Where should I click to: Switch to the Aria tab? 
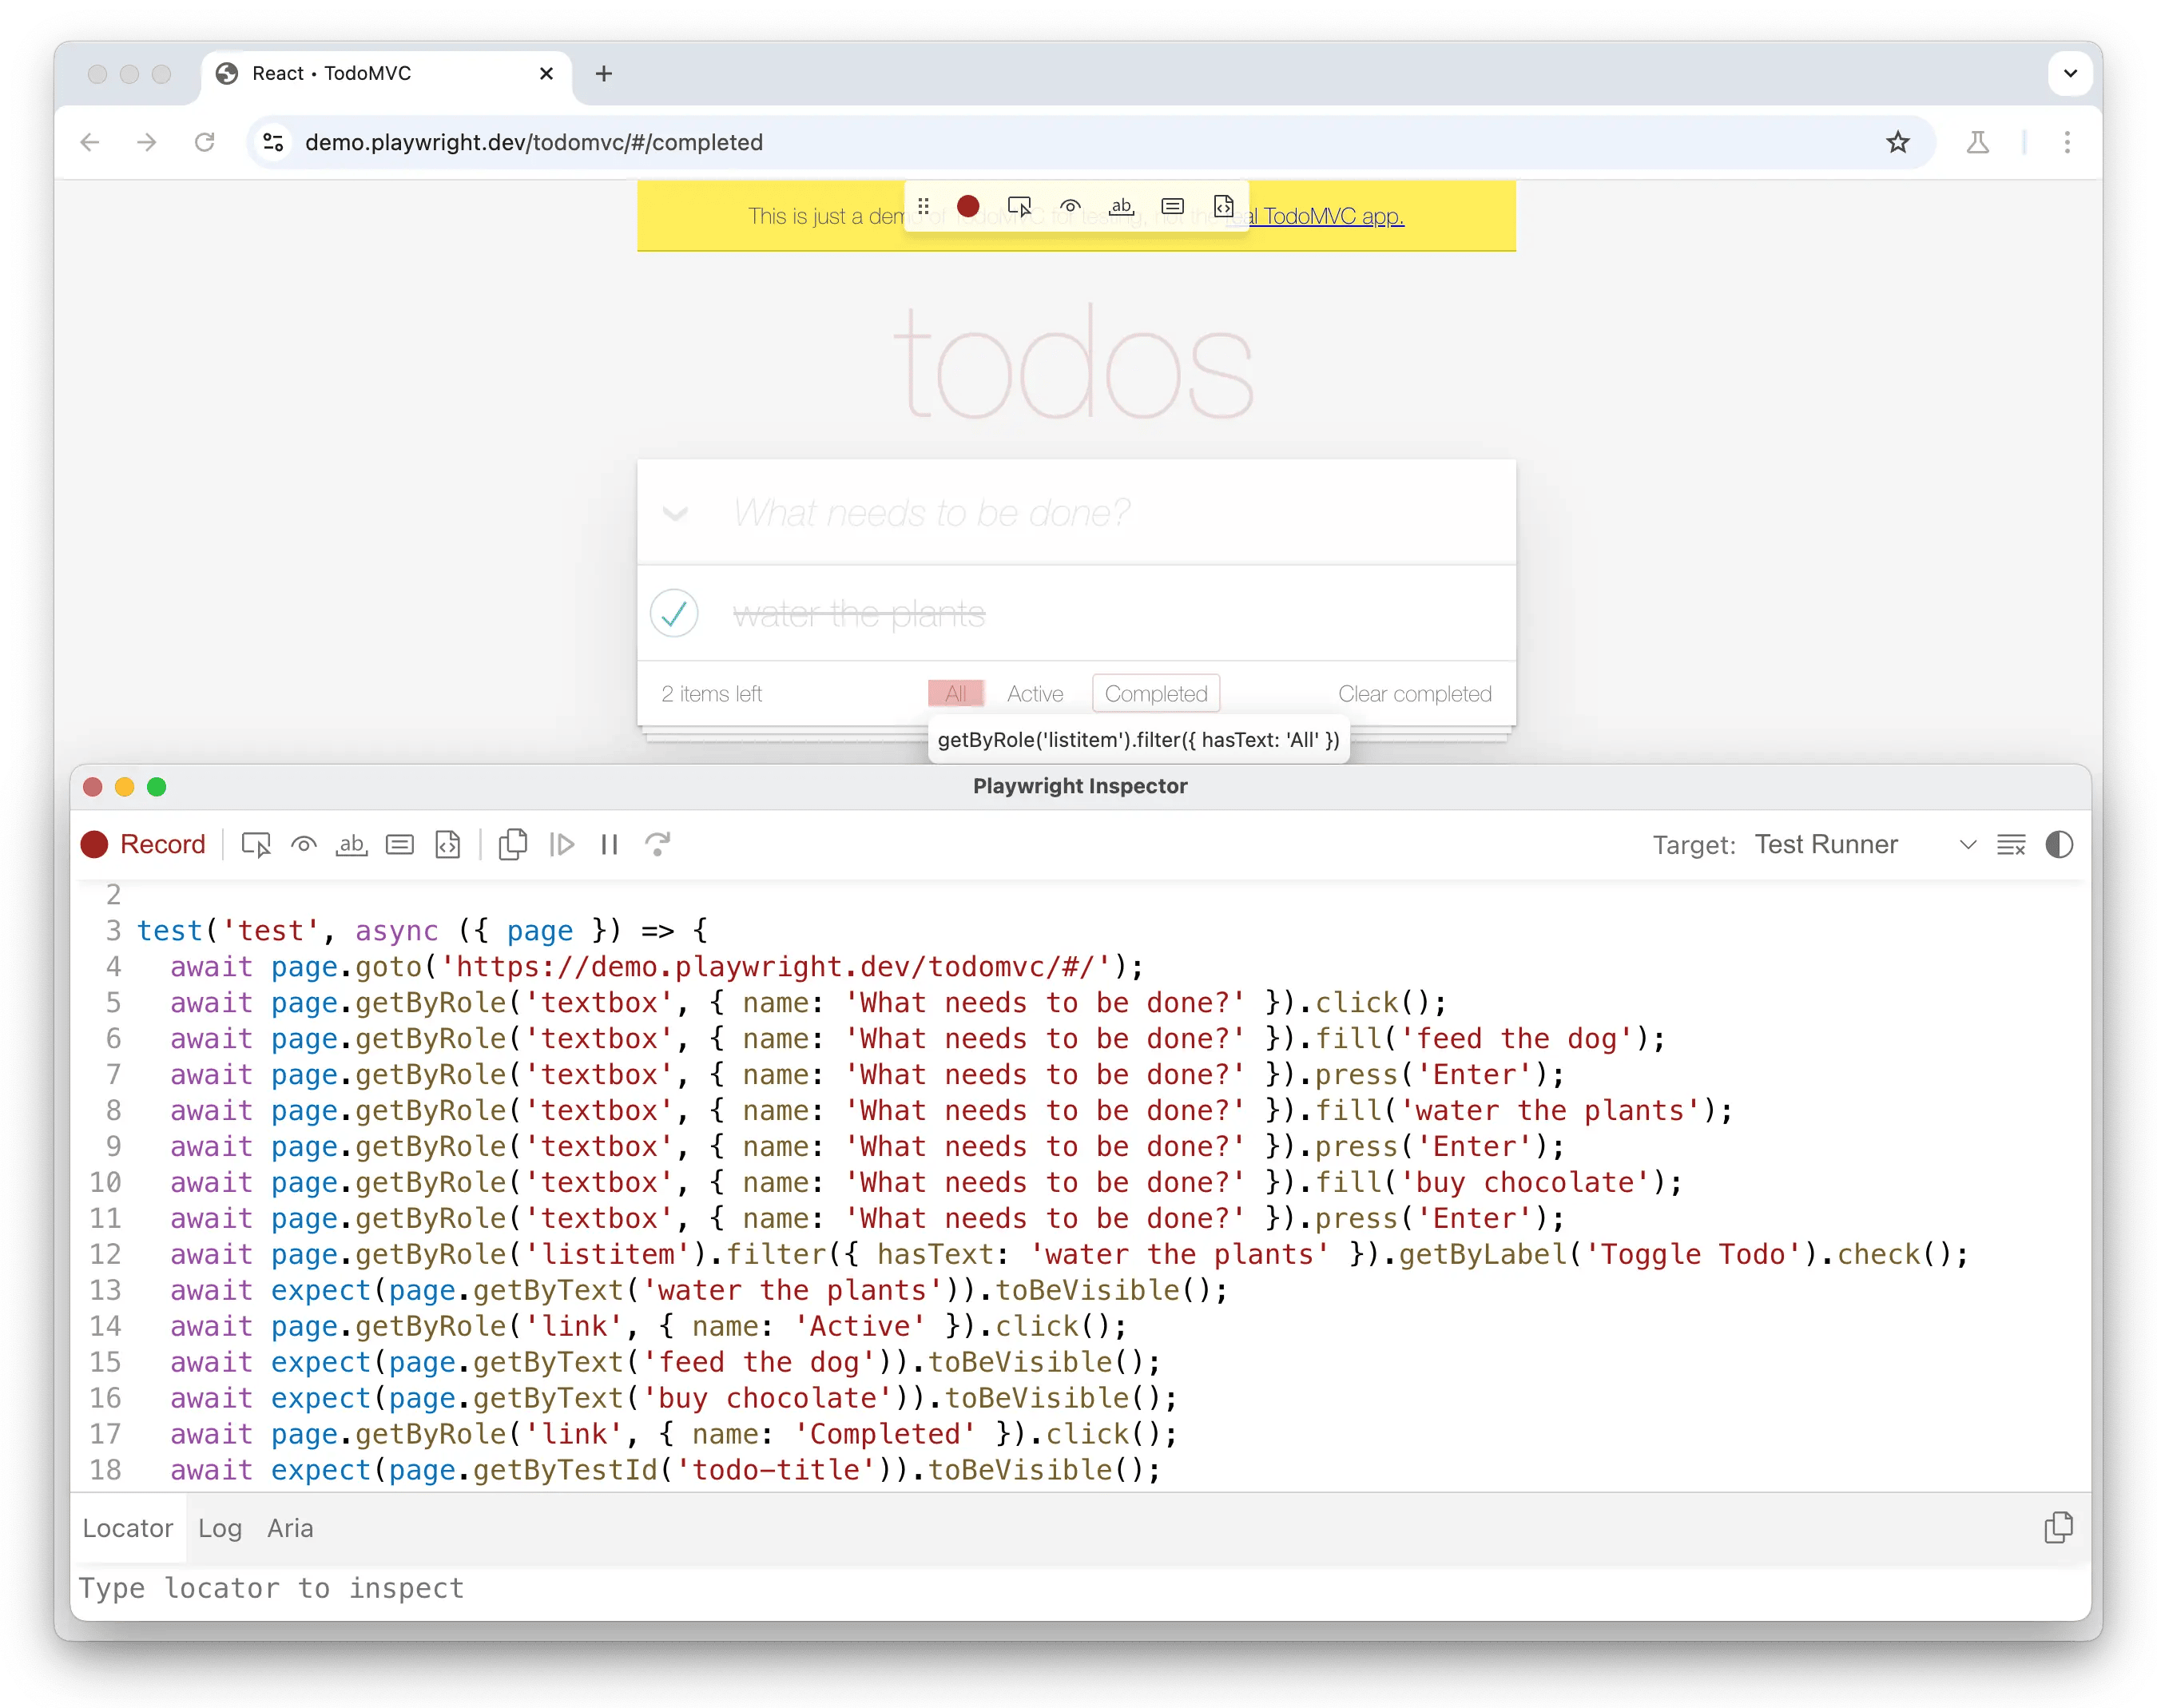click(x=290, y=1528)
